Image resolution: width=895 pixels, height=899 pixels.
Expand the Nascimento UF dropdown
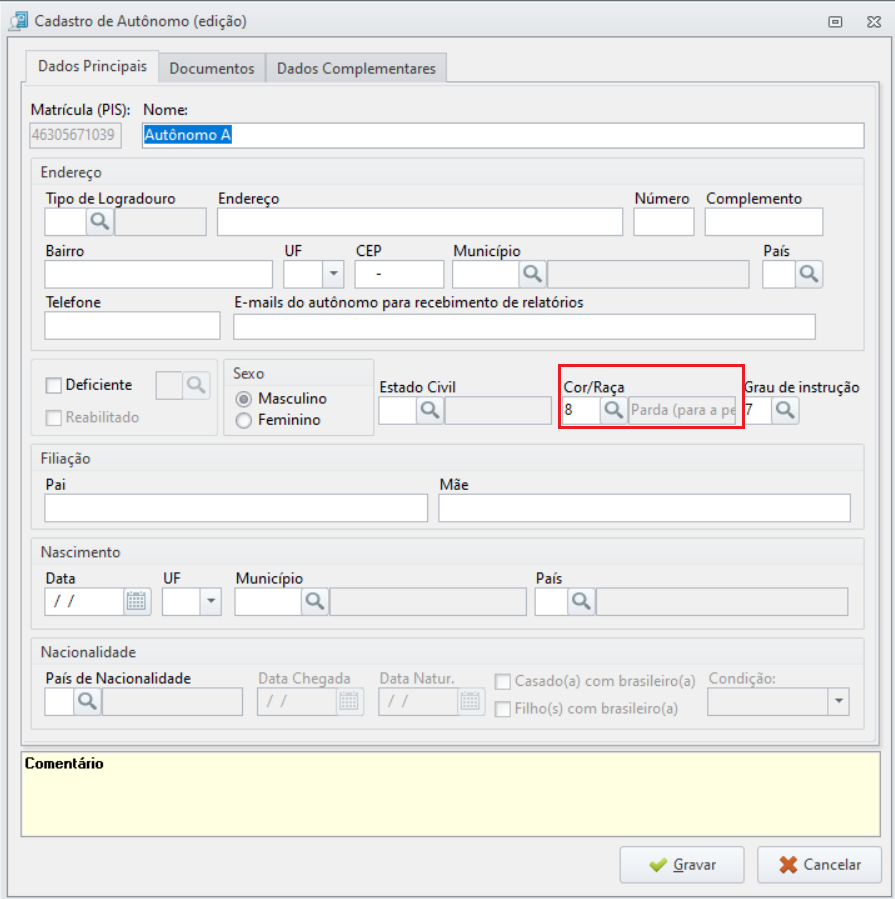[x=211, y=602]
